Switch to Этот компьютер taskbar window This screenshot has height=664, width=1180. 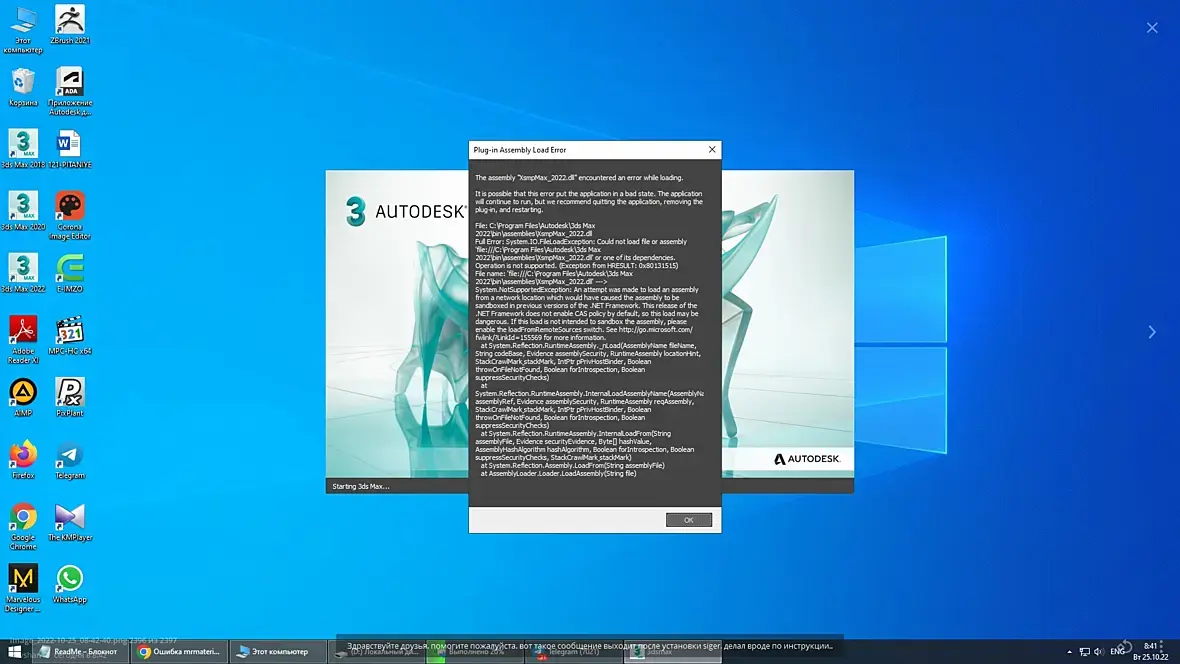click(277, 651)
